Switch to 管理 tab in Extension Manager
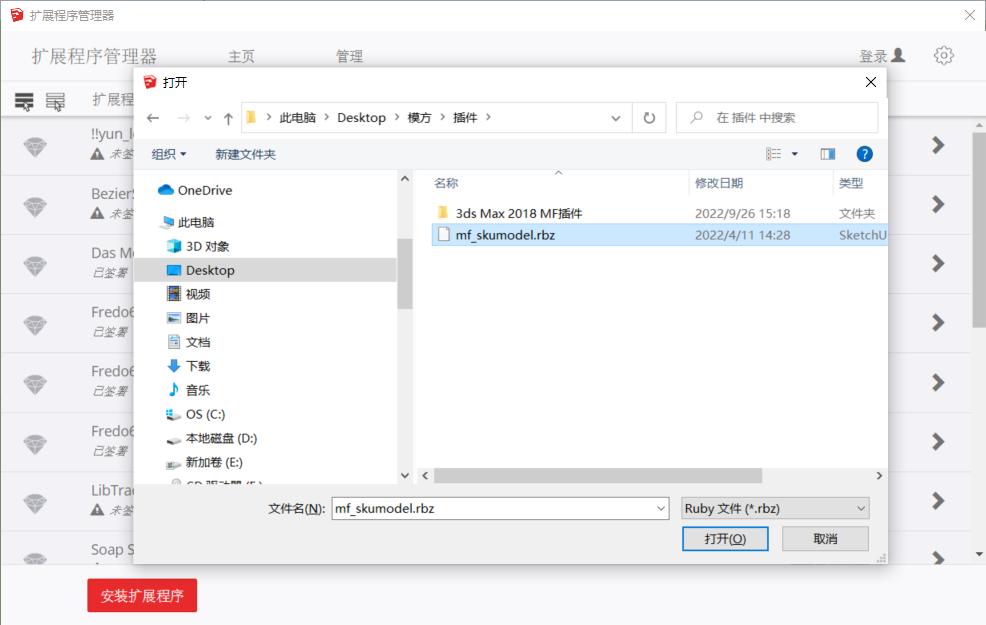The height and width of the screenshot is (625, 986). 349,57
